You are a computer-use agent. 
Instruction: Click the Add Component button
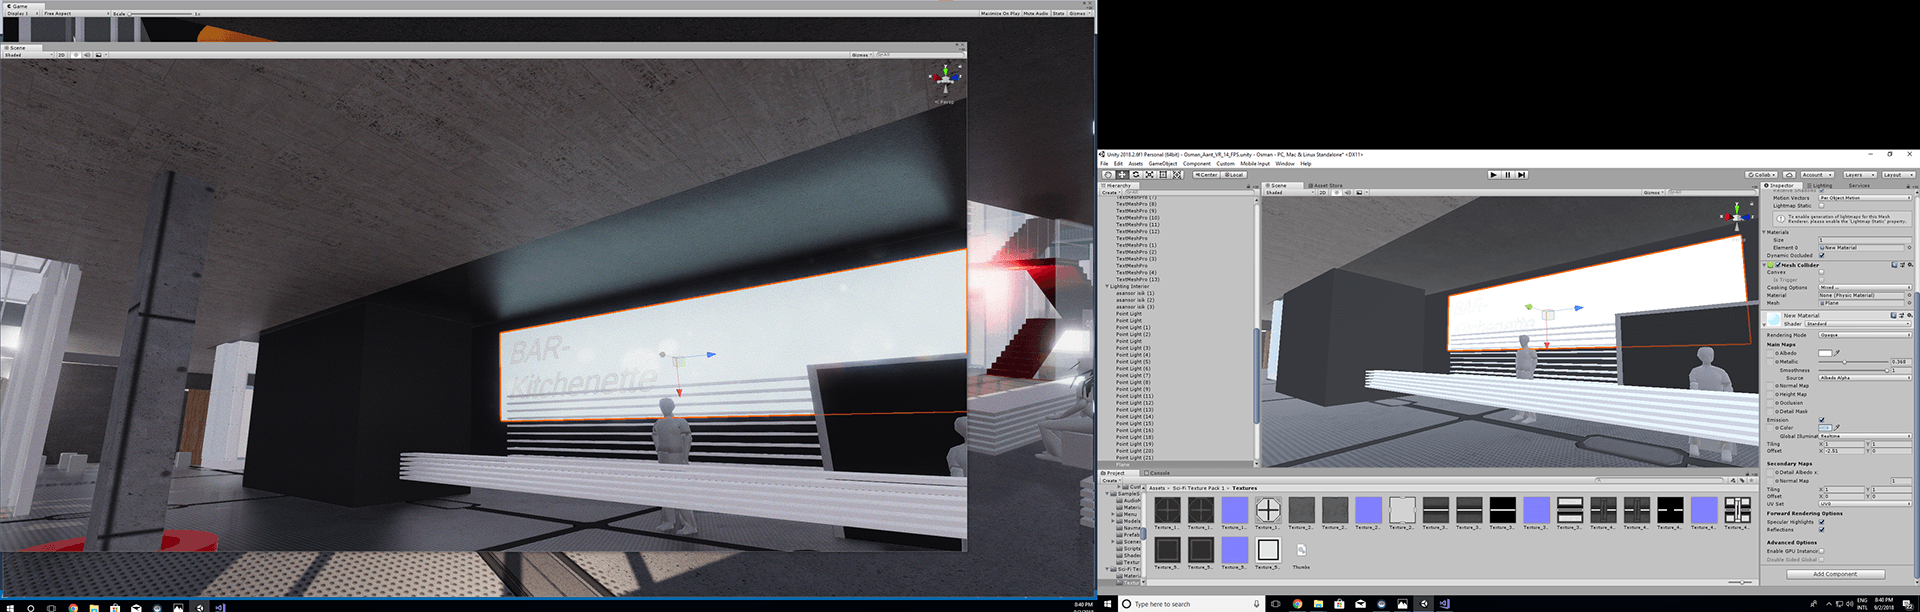click(x=1835, y=574)
